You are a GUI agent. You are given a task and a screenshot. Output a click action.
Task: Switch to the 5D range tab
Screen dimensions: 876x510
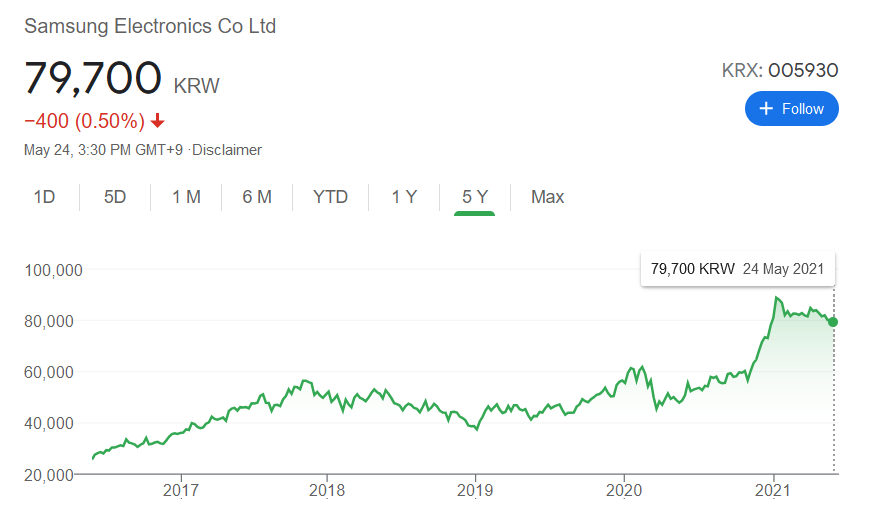[x=115, y=197]
